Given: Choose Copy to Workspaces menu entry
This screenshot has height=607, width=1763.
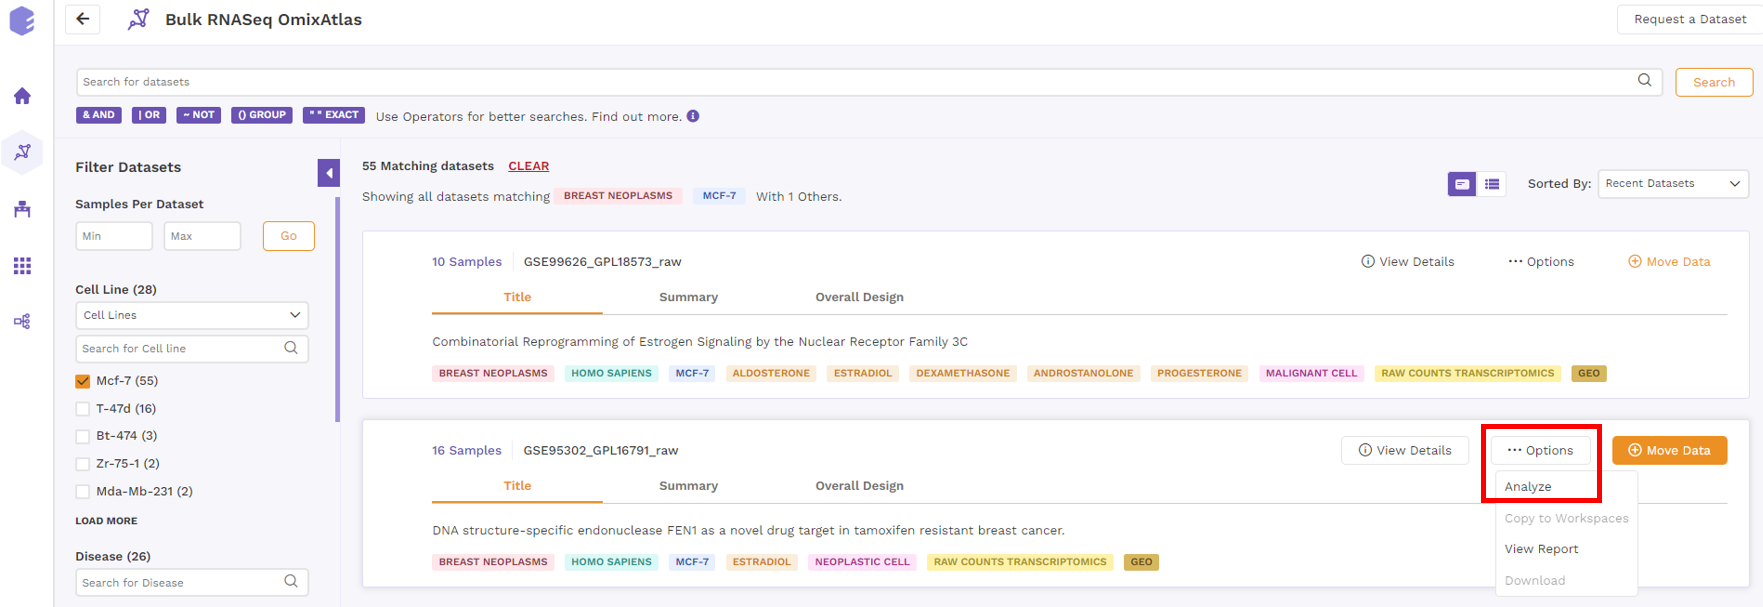Looking at the screenshot, I should pos(1566,518).
